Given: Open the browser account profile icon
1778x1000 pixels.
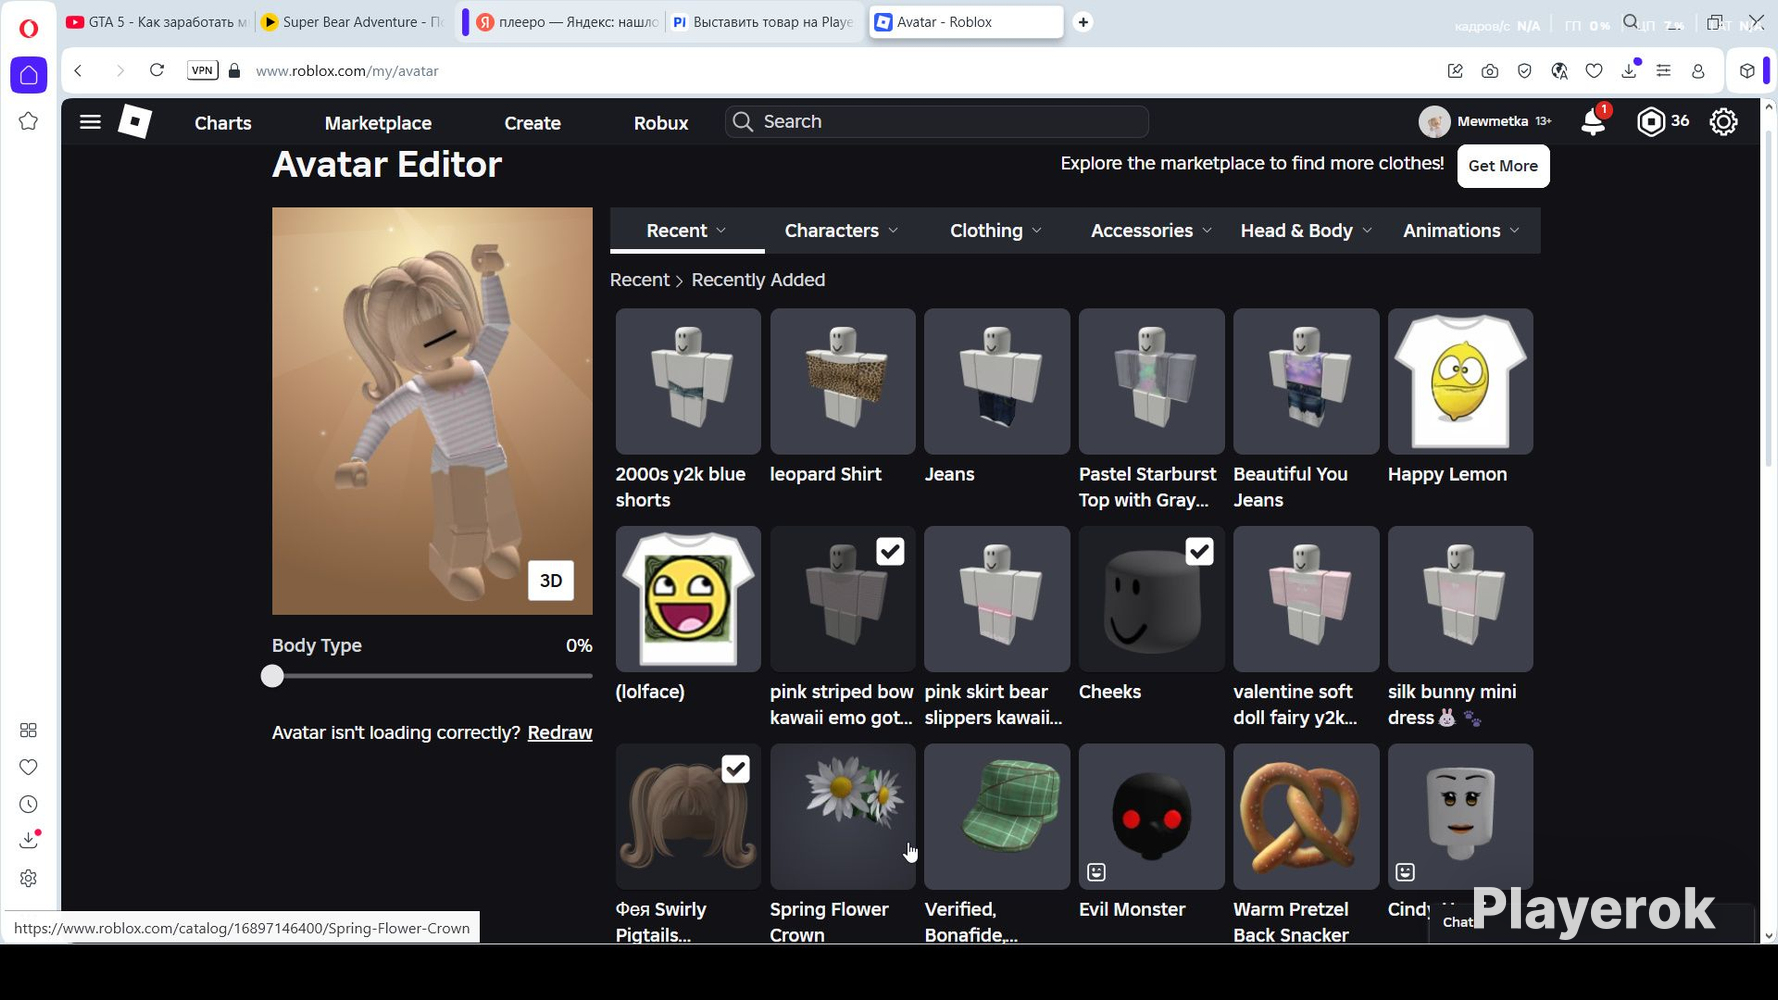Looking at the screenshot, I should (x=1698, y=71).
